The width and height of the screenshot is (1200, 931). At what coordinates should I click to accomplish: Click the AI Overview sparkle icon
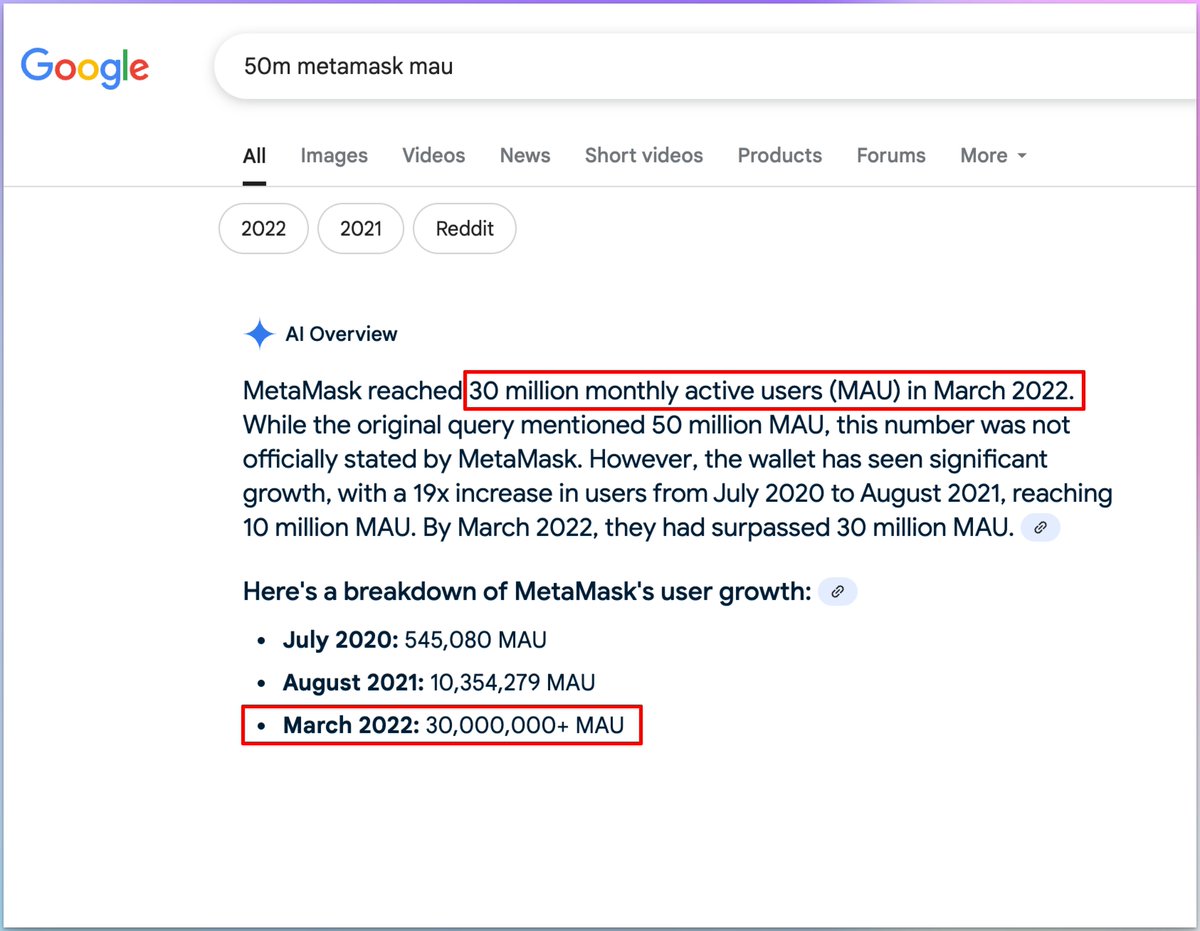tap(259, 334)
